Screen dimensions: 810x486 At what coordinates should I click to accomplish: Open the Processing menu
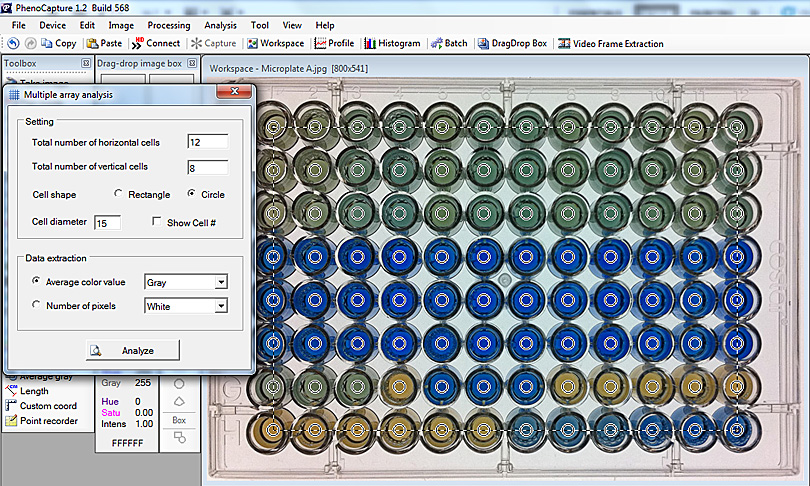pyautogui.click(x=168, y=25)
